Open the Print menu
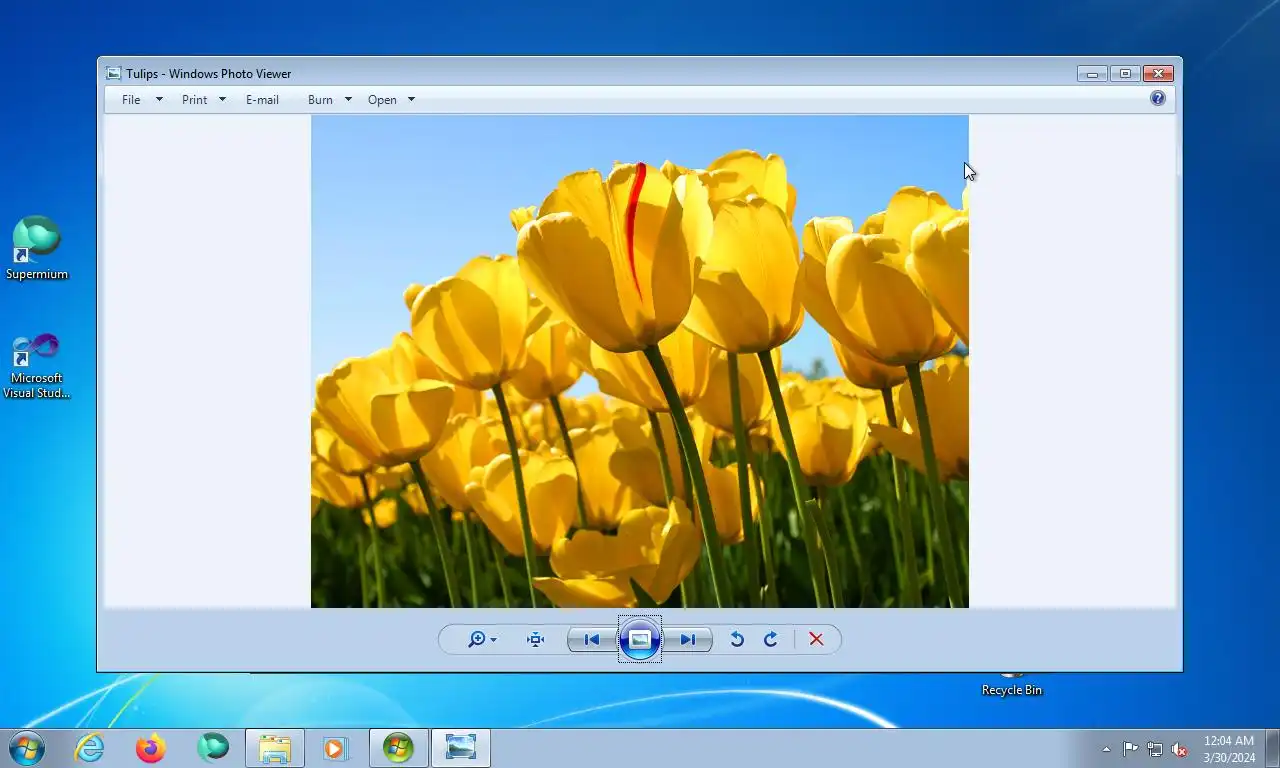Image resolution: width=1280 pixels, height=768 pixels. [194, 100]
